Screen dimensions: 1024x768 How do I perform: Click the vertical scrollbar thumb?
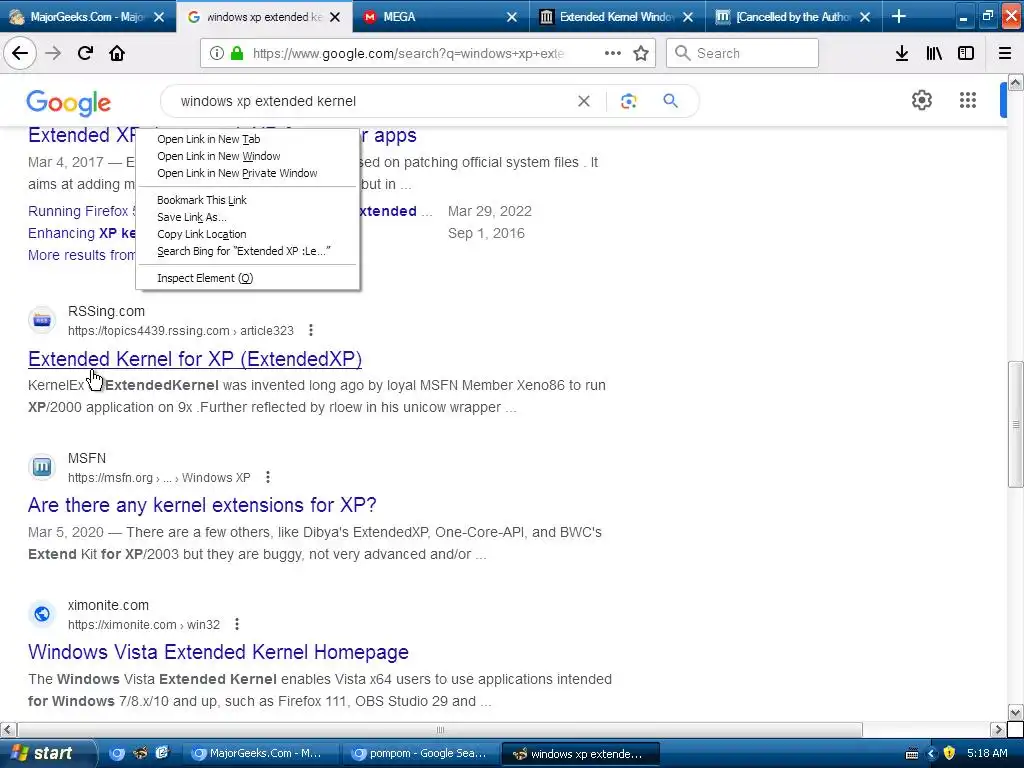pyautogui.click(x=1015, y=424)
